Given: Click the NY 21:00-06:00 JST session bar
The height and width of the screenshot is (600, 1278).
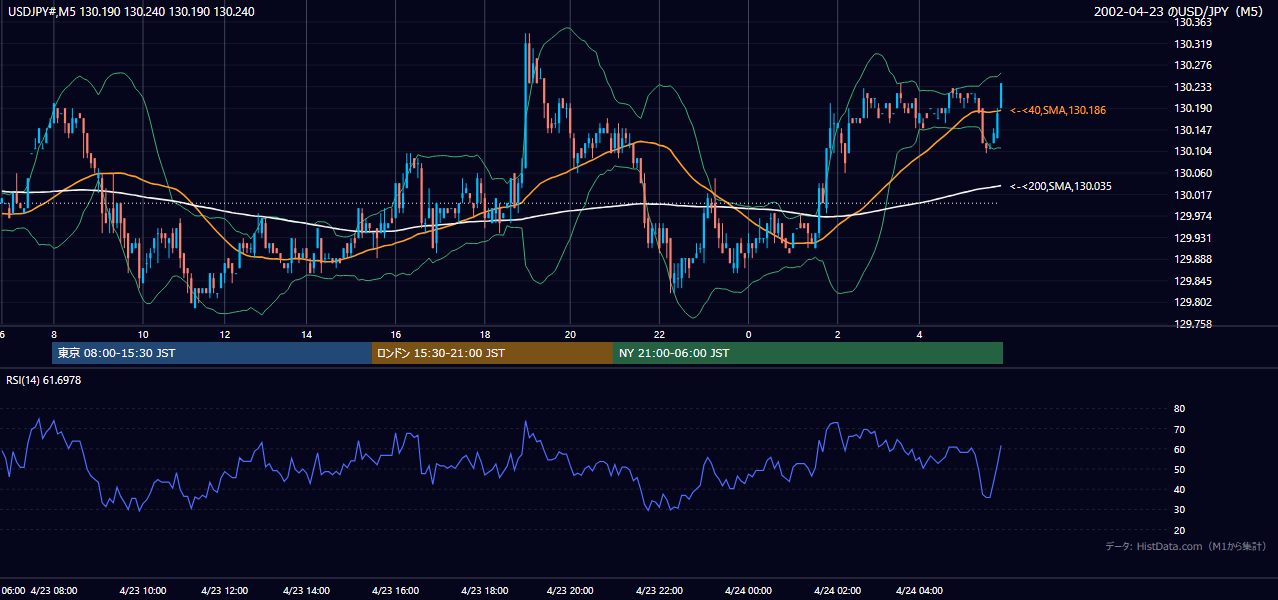Looking at the screenshot, I should [x=808, y=353].
